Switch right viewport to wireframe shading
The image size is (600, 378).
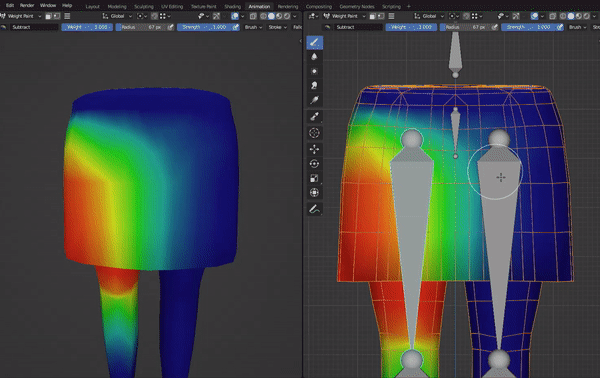click(x=563, y=16)
